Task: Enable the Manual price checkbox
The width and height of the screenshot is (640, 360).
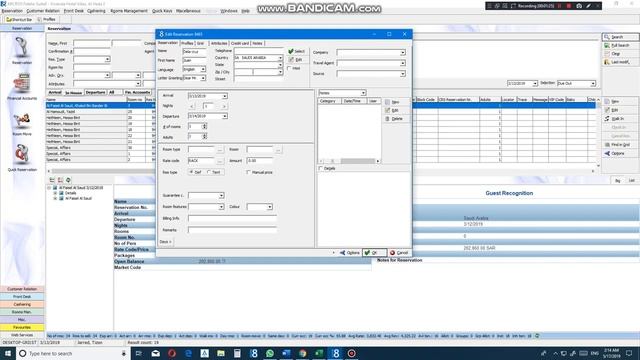Action: click(x=249, y=173)
